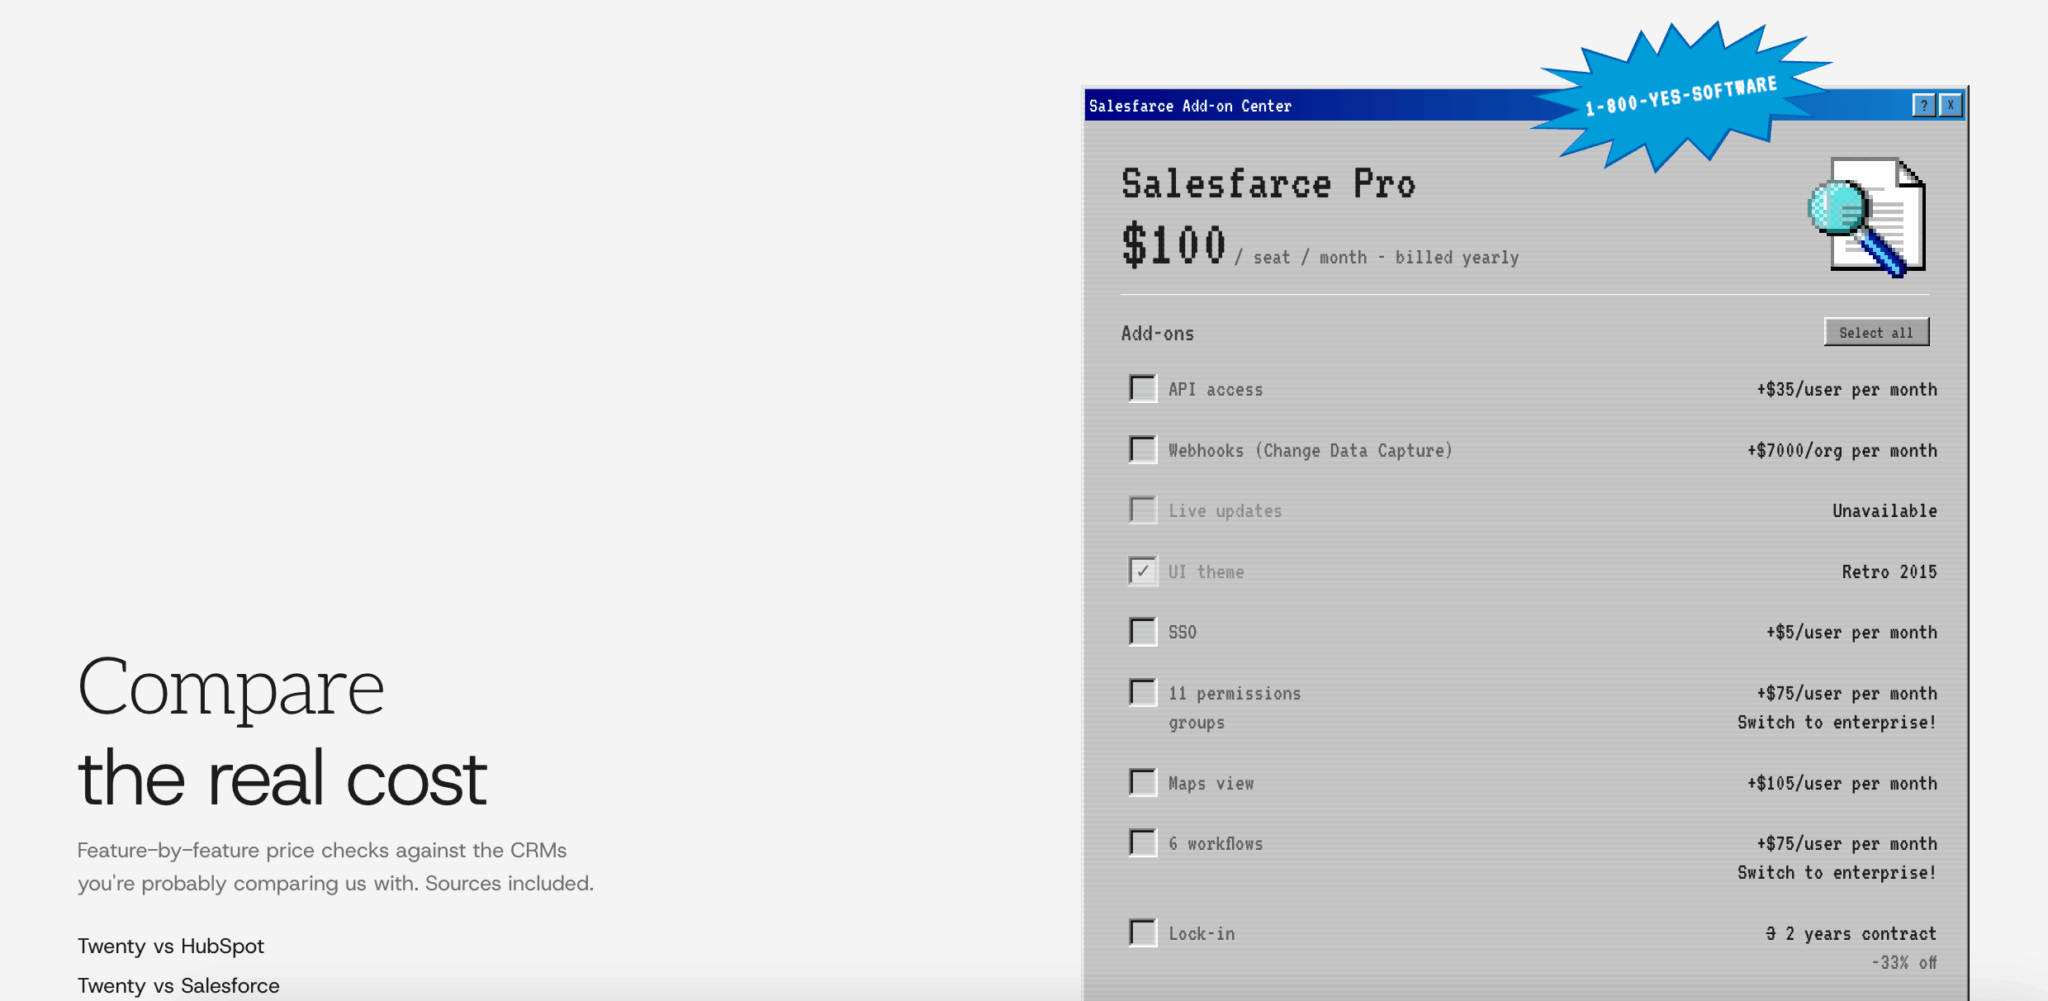Click the Add-ons section label
Viewport: 2048px width, 1001px height.
1157,334
